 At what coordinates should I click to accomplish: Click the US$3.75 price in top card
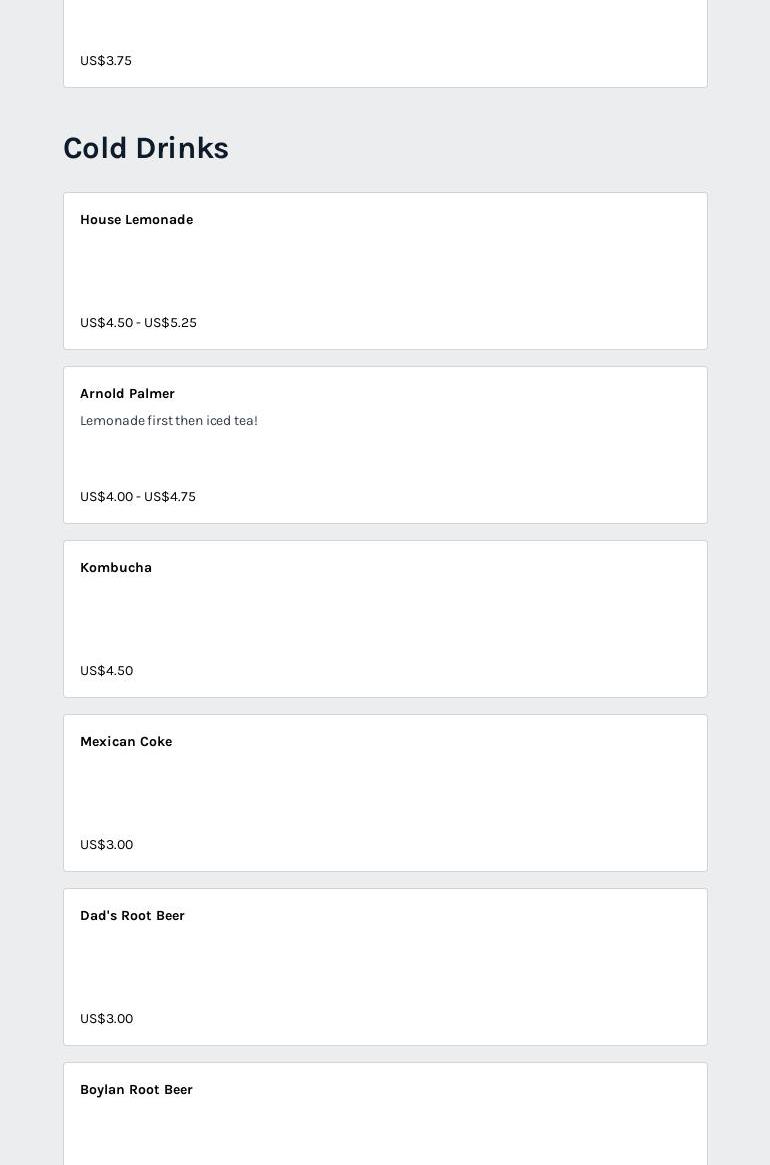click(106, 61)
